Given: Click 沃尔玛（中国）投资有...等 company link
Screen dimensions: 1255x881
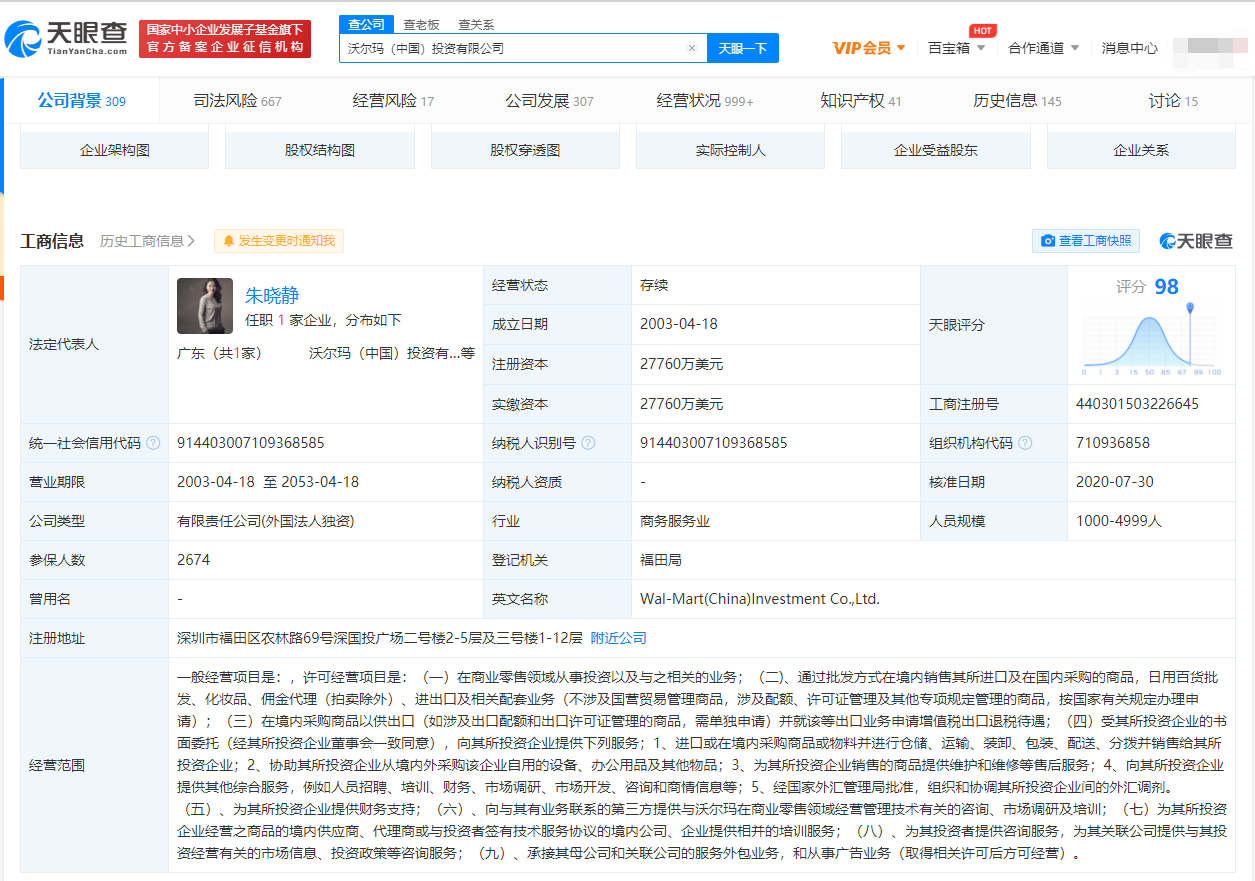Looking at the screenshot, I should pos(392,353).
